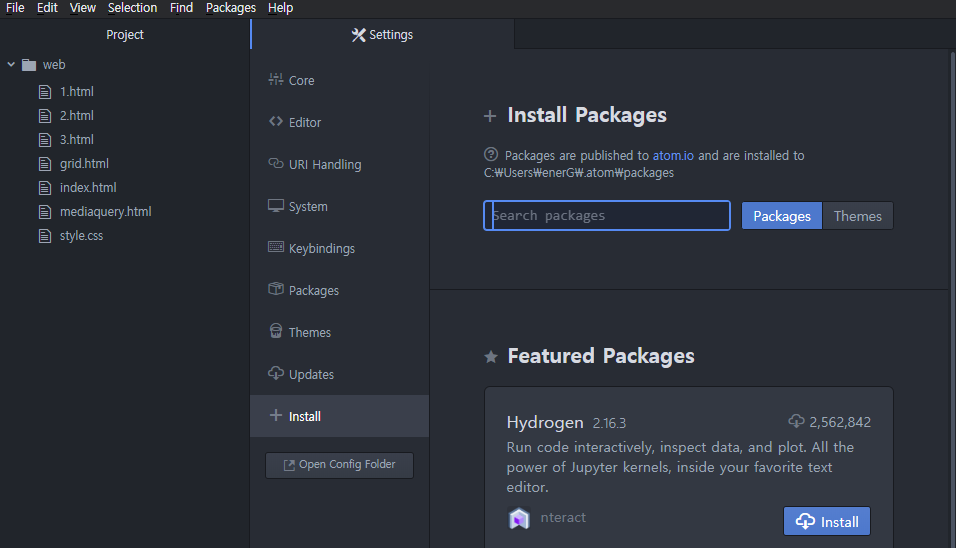Click the Featured Packages heading
This screenshot has width=956, height=548.
click(x=601, y=356)
